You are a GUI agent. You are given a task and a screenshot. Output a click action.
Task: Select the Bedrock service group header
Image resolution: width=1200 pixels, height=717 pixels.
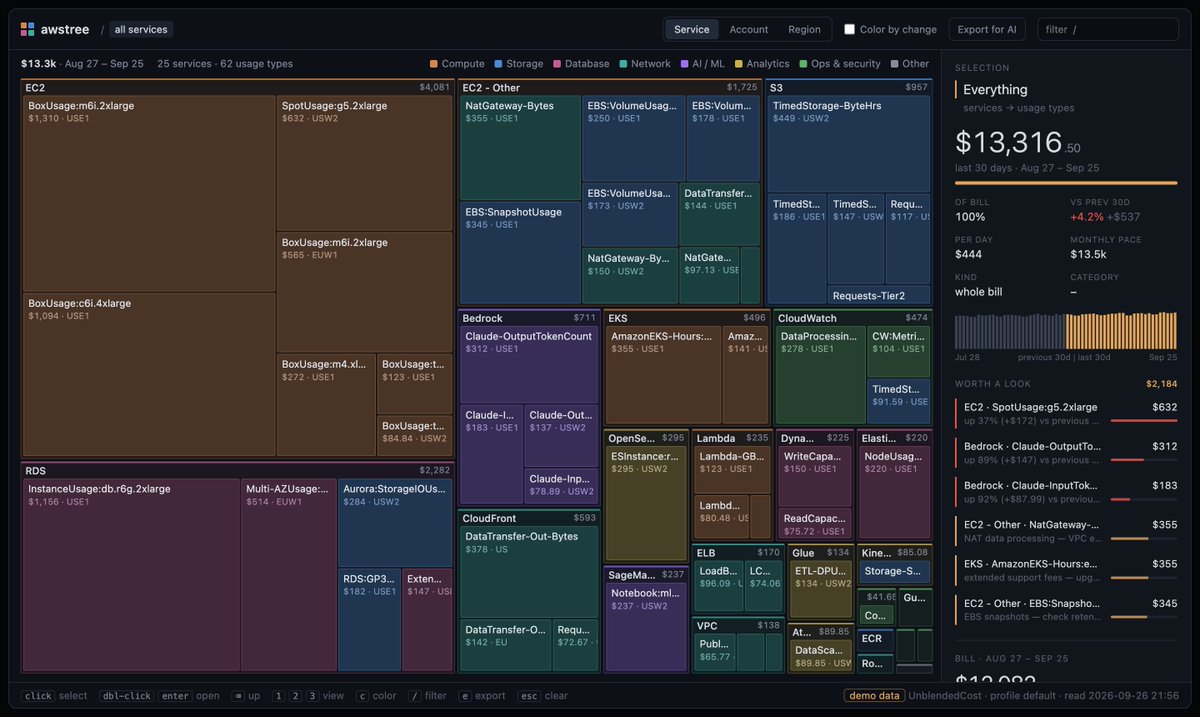[x=530, y=318]
